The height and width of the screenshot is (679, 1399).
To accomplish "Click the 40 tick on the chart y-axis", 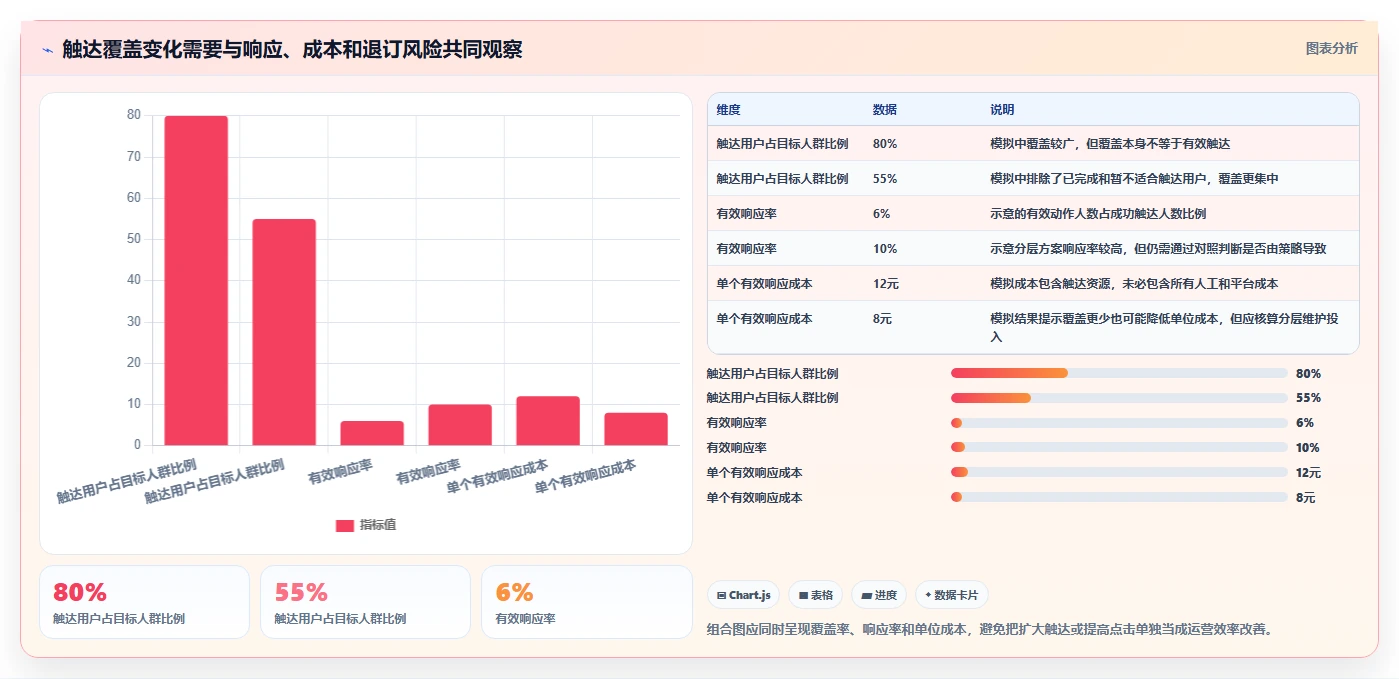I will tap(133, 280).
